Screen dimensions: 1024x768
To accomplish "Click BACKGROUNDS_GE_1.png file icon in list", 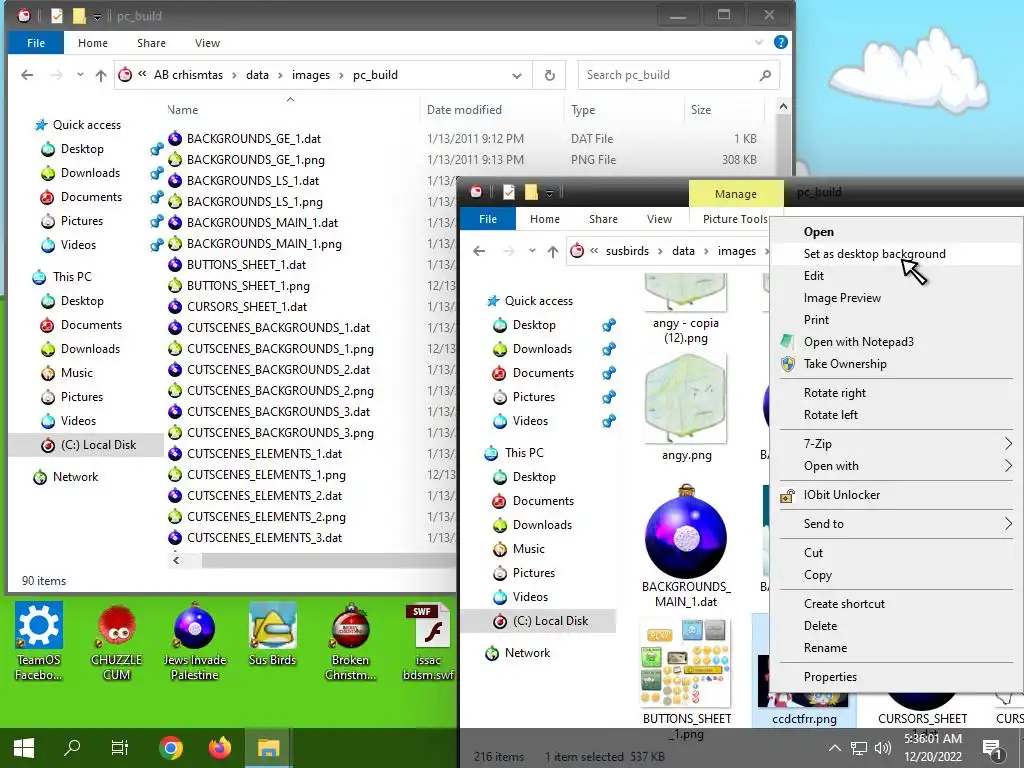I will point(175,159).
